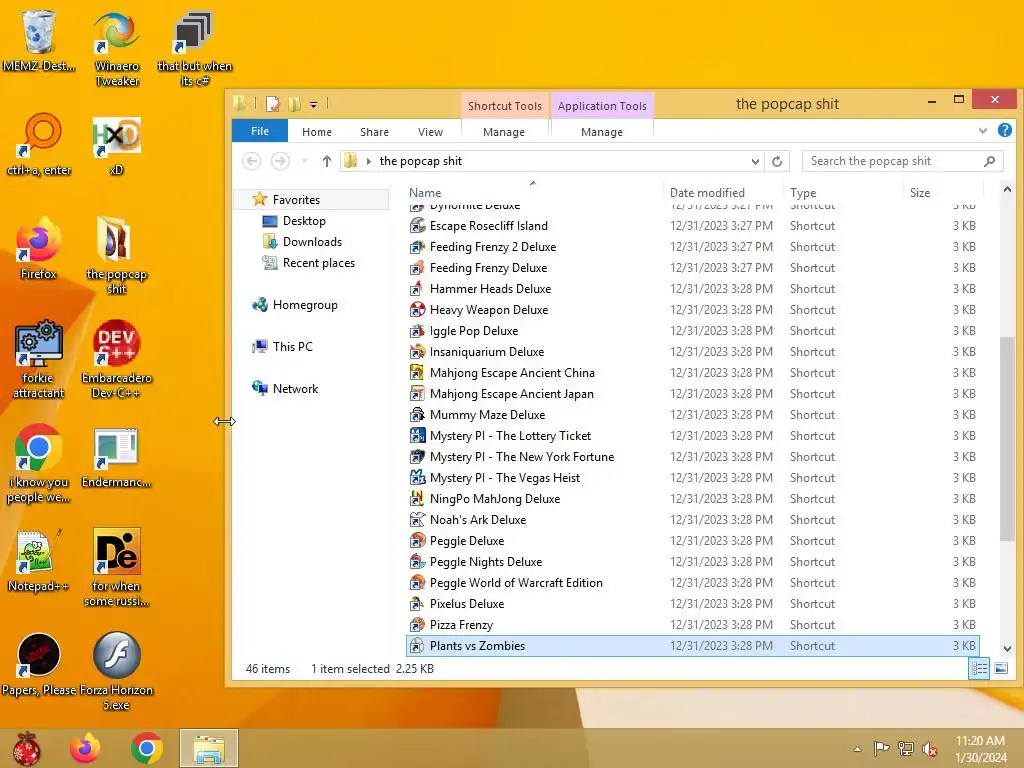
Task: Open the File tab
Action: (260, 131)
